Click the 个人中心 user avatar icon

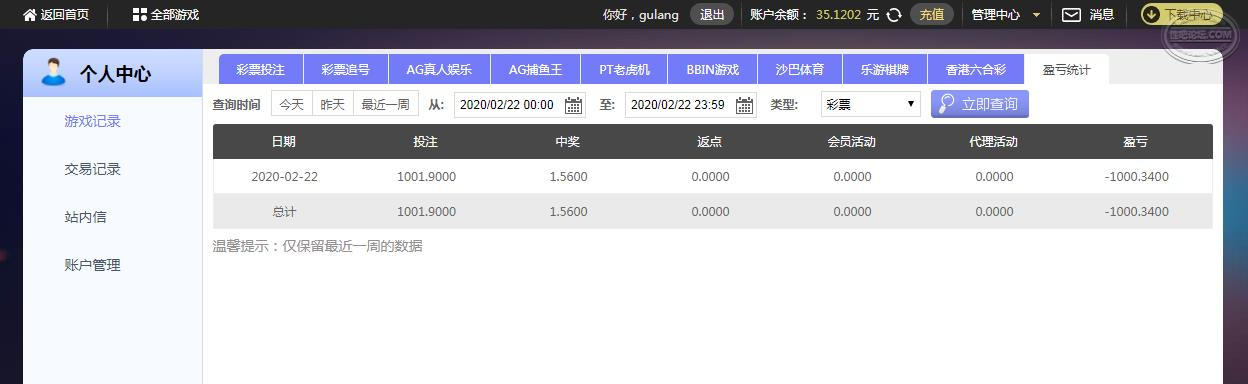[x=53, y=72]
